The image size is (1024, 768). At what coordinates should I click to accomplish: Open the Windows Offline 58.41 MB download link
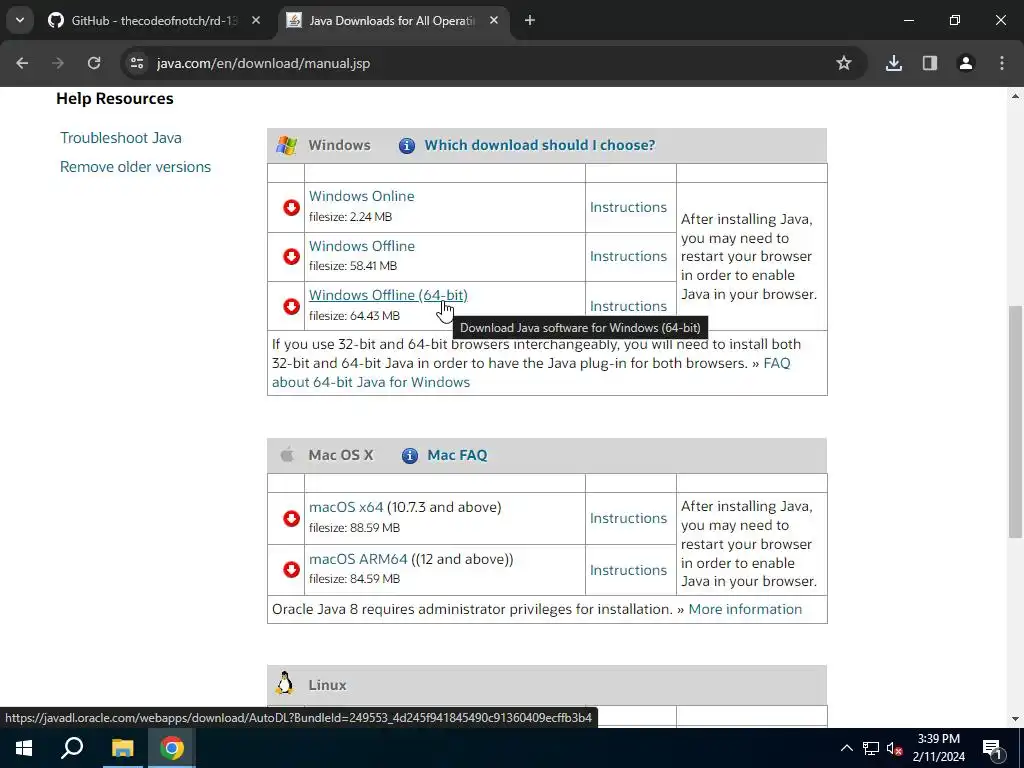362,246
